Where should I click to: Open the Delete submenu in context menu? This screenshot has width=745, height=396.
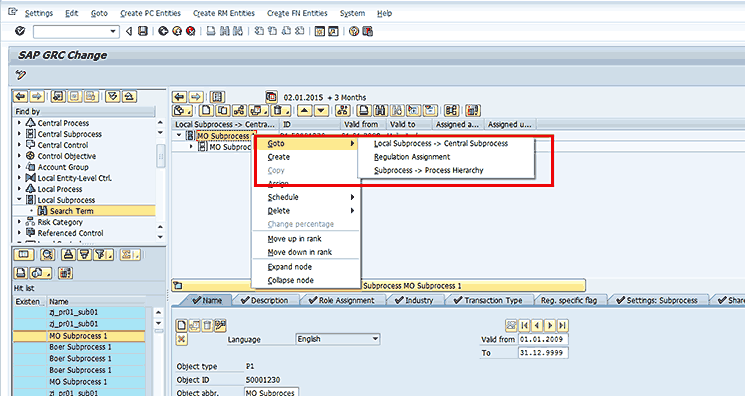pos(306,211)
